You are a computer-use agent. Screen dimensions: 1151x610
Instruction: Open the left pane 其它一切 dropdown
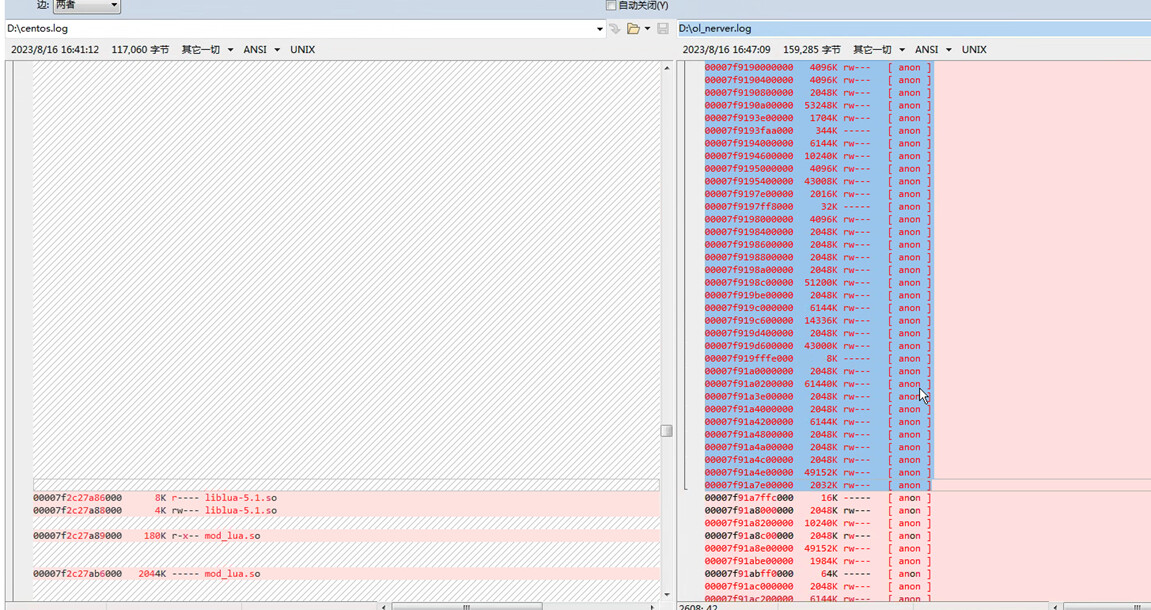tap(207, 49)
